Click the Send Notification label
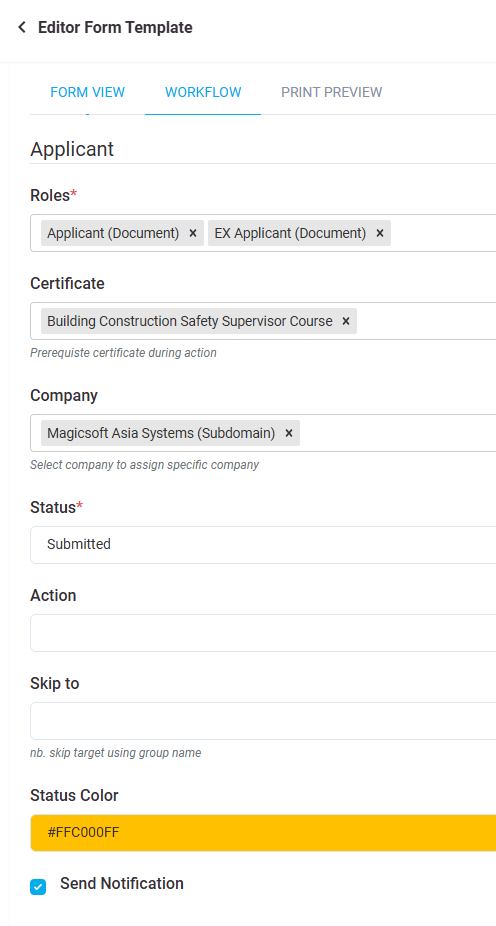Screen dimensions: 496x926 [x=122, y=883]
